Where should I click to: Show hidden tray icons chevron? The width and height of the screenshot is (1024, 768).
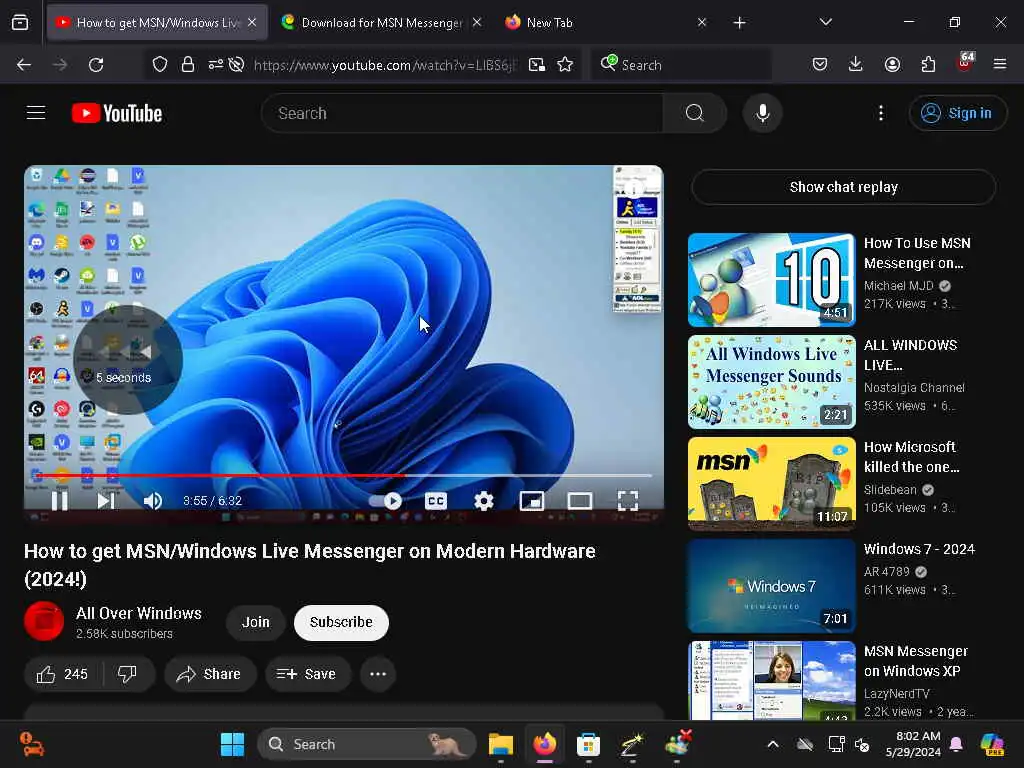[x=773, y=744]
